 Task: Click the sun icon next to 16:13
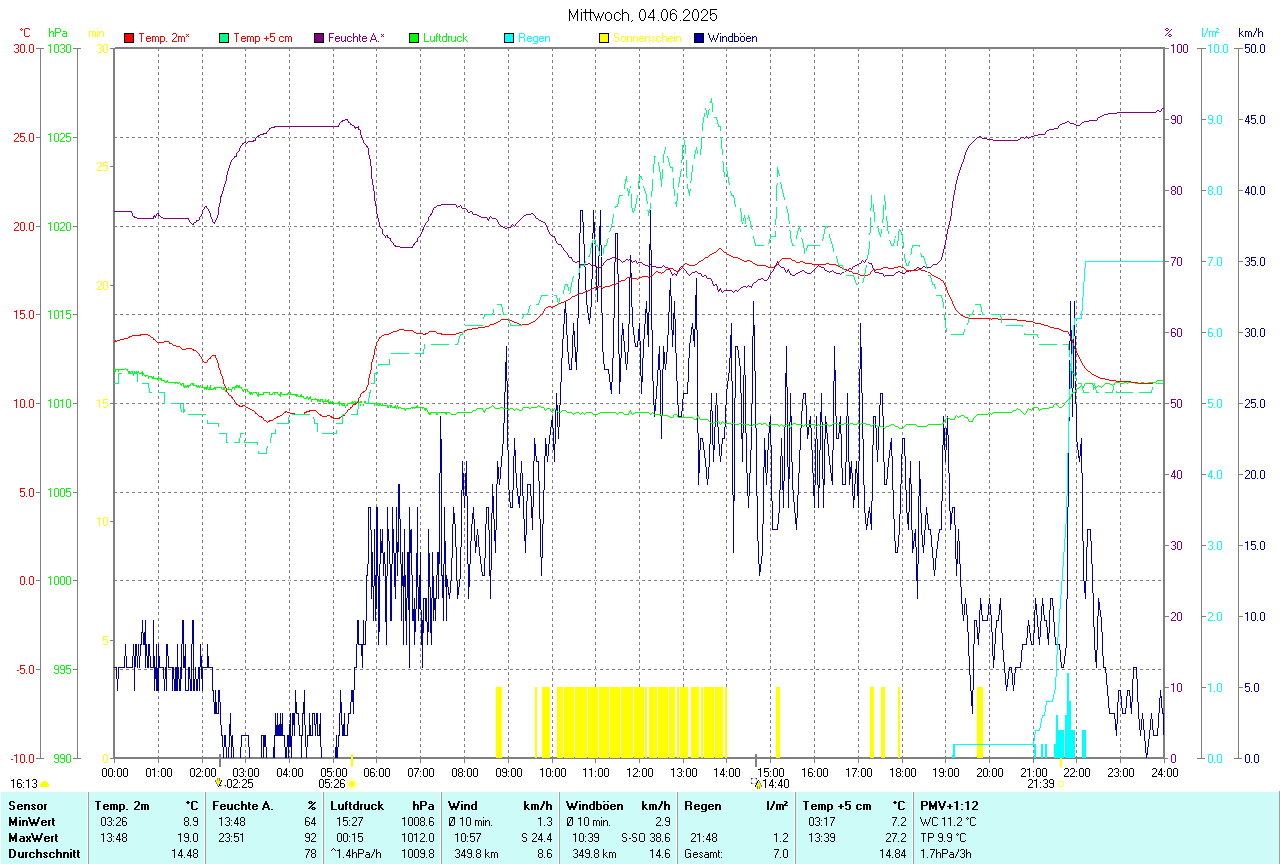coord(44,785)
